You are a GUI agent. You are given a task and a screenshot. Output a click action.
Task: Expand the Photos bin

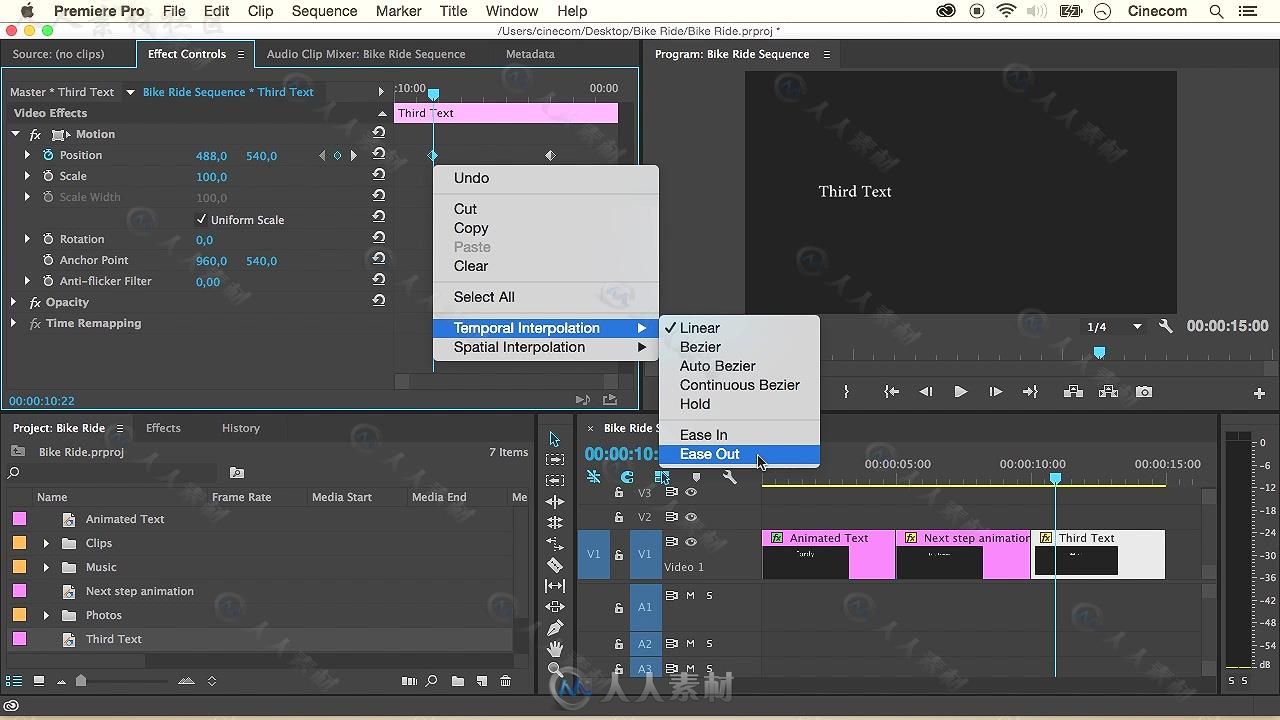[46, 615]
